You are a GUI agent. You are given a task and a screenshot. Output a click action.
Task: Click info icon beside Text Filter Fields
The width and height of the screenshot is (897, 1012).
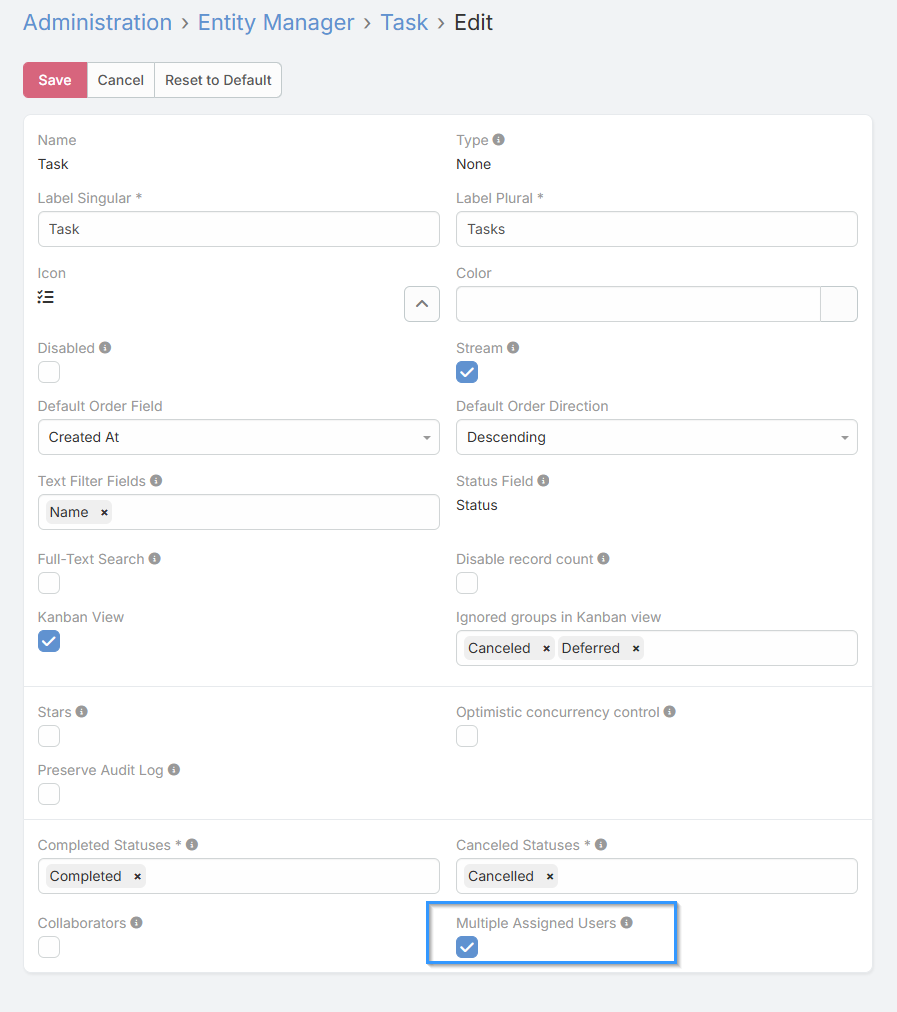tap(156, 481)
